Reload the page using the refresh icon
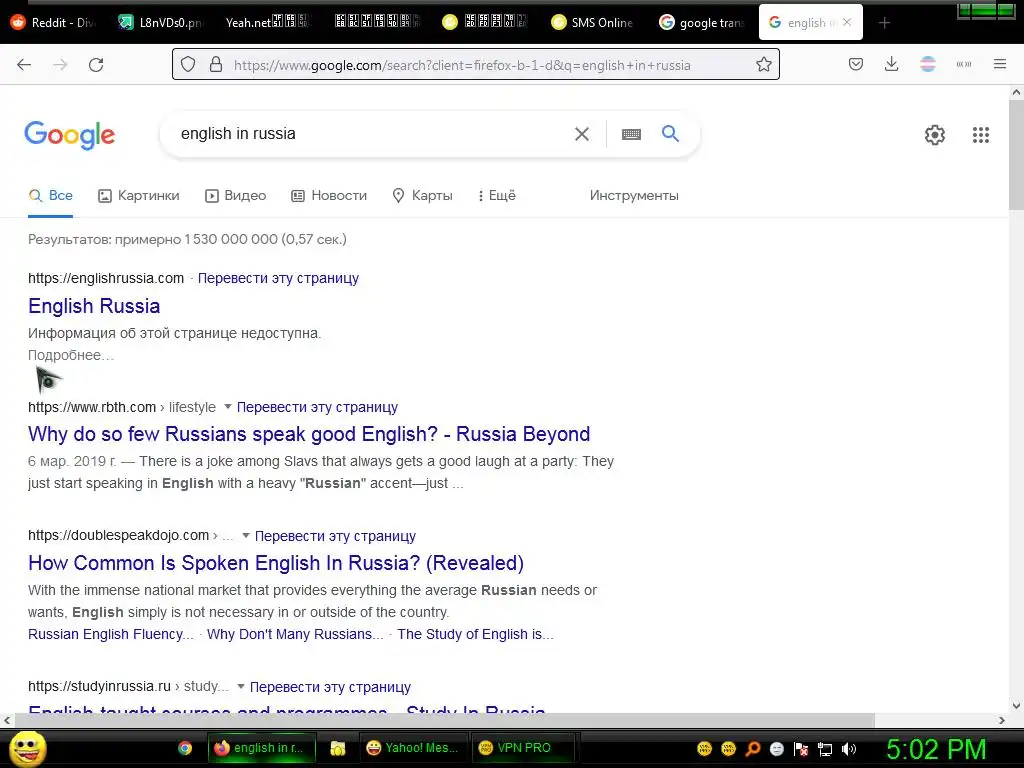Image resolution: width=1024 pixels, height=768 pixels. pyautogui.click(x=96, y=65)
